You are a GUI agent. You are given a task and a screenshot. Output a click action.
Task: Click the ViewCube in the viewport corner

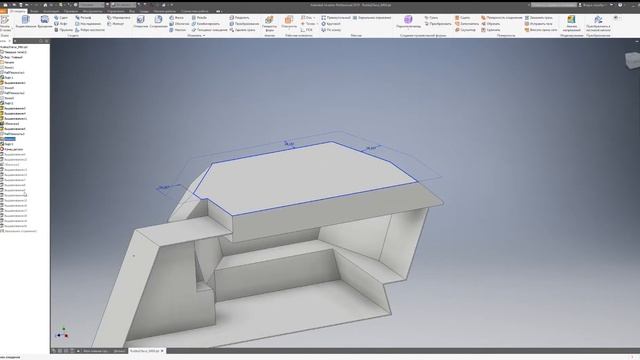(633, 60)
